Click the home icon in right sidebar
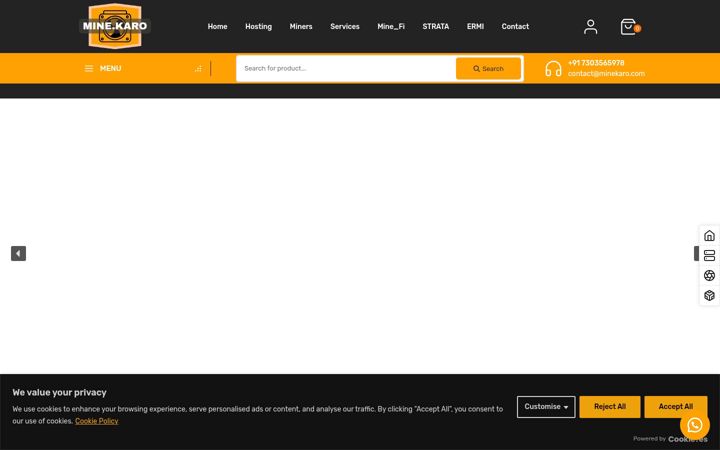720x450 pixels. [709, 236]
